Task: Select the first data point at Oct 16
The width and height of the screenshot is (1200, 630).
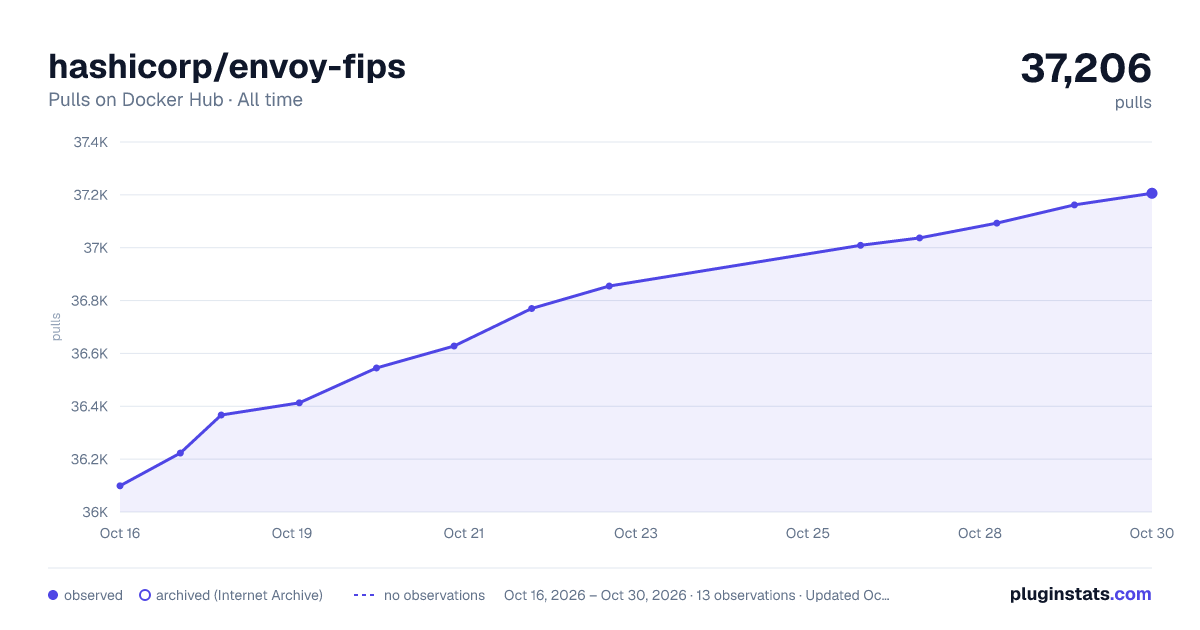Action: click(x=120, y=486)
